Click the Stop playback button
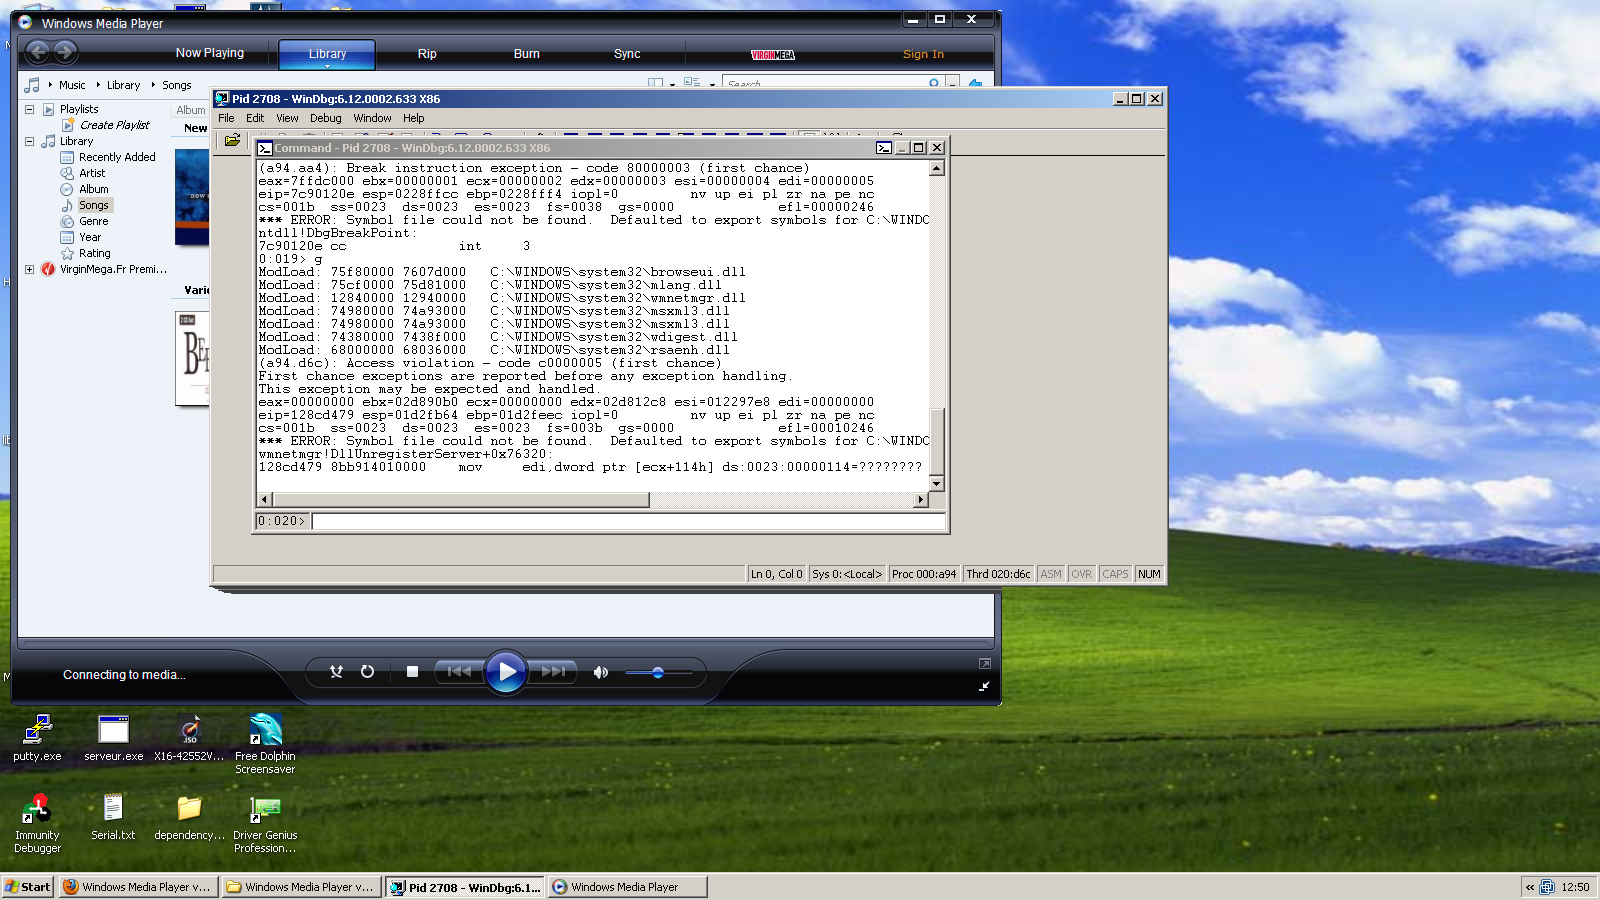The height and width of the screenshot is (900, 1600). [412, 672]
